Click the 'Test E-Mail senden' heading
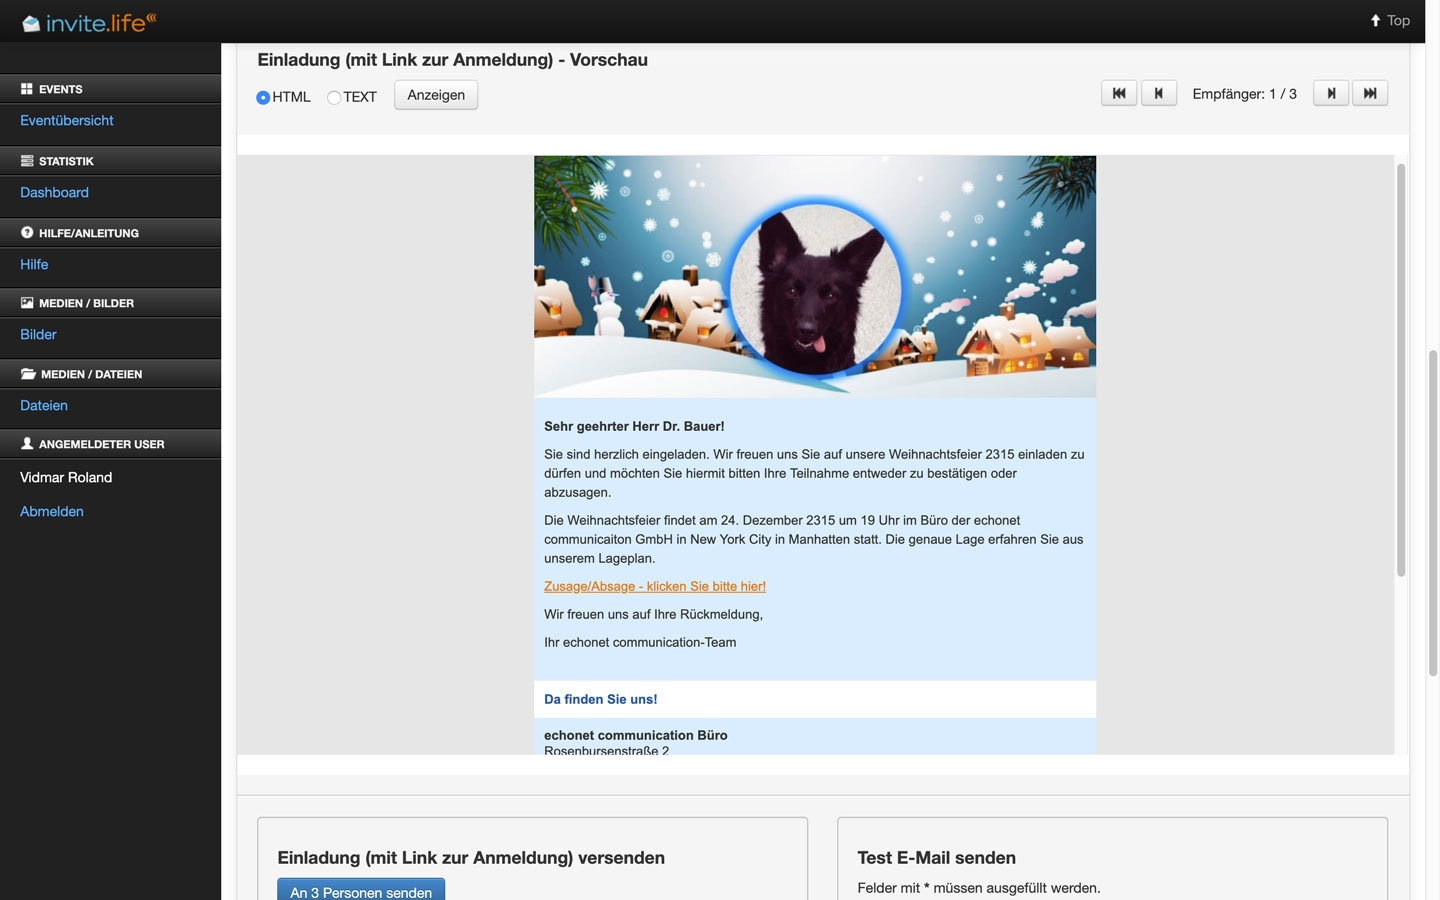Screen dimensions: 1440x900 click(x=936, y=858)
